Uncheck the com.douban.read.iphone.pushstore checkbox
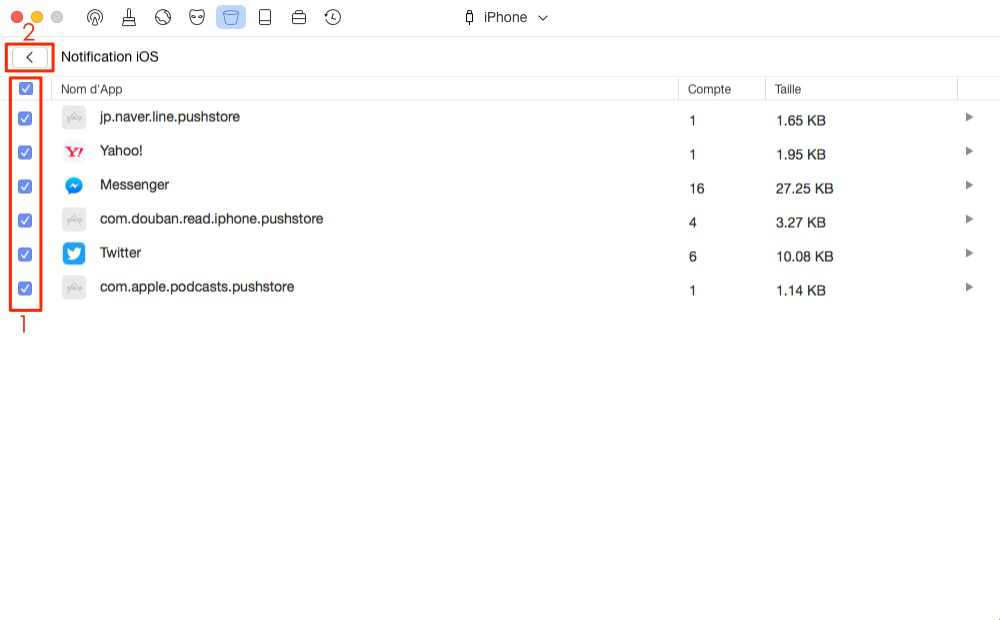The height and width of the screenshot is (620, 1000). [25, 220]
